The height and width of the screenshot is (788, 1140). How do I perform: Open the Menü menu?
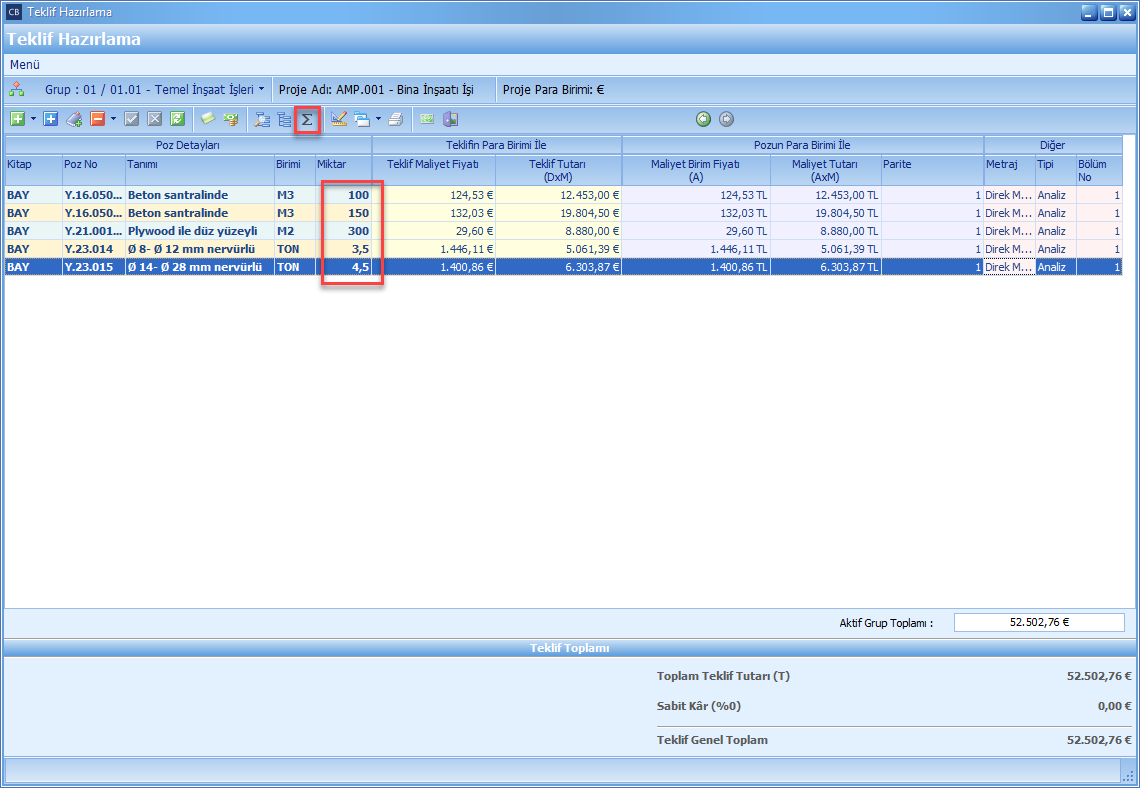coord(25,64)
